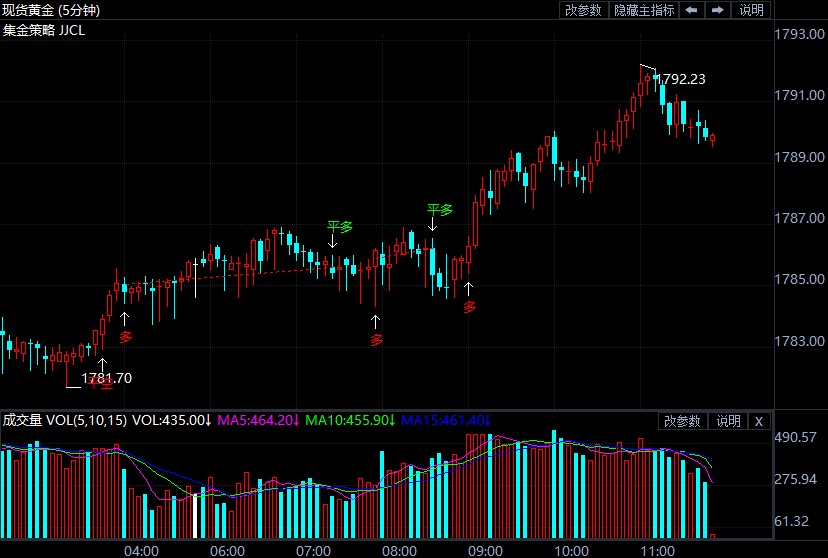The height and width of the screenshot is (558, 828).
Task: Click 隐藏主指标 to hide main indicator
Action: pos(644,10)
